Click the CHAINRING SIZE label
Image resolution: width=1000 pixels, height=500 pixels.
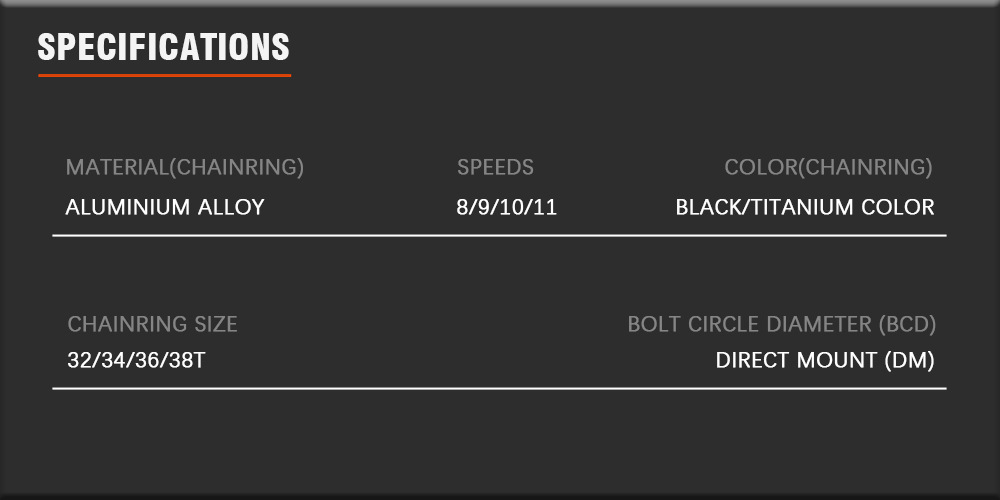pyautogui.click(x=152, y=324)
